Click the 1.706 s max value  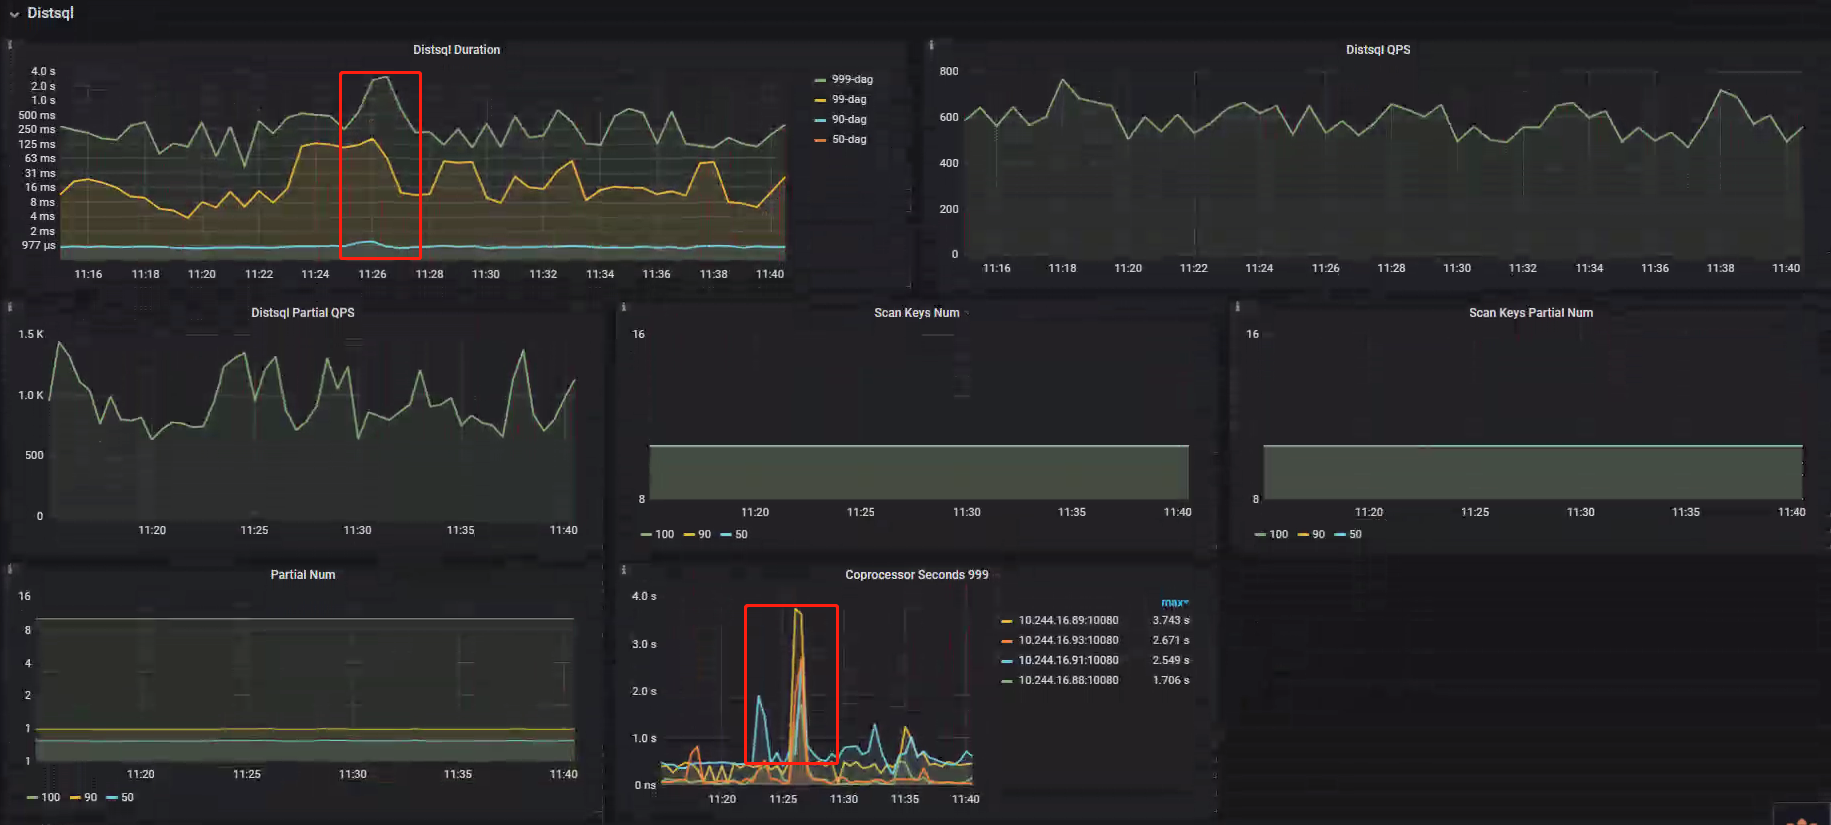[1170, 680]
